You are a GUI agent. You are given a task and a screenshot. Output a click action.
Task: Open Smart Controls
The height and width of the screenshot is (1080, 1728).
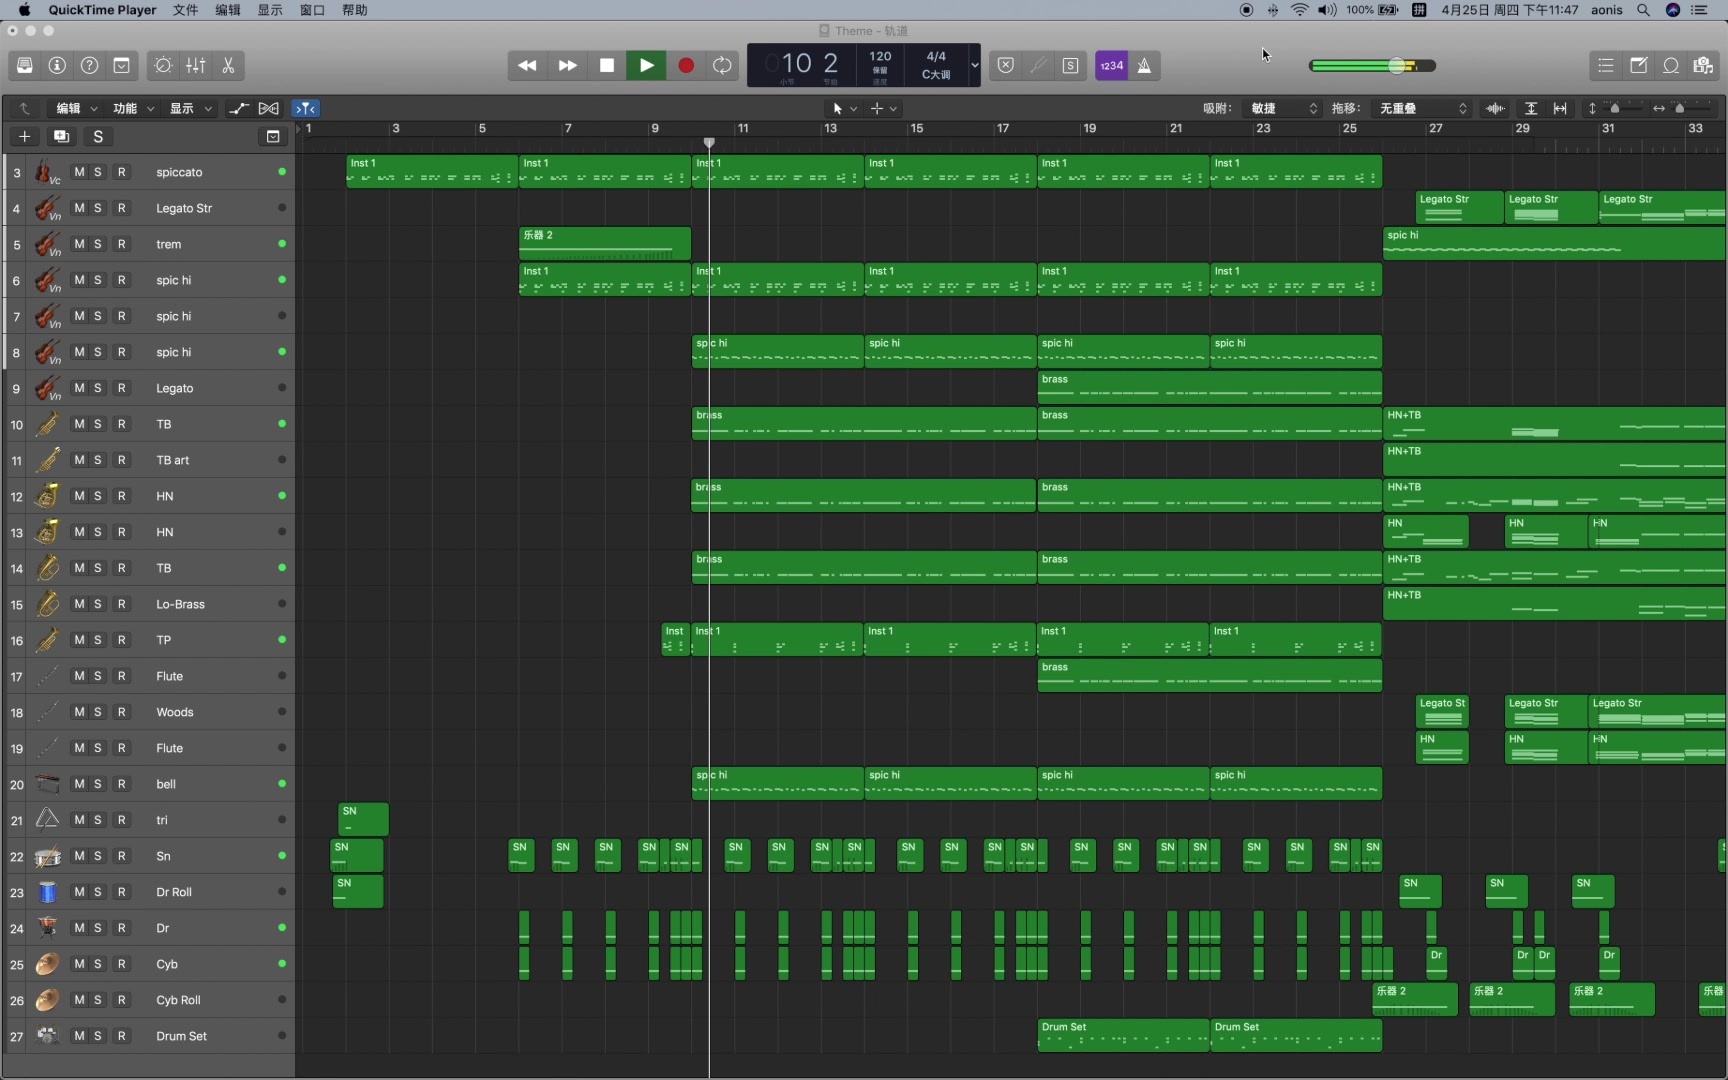[163, 65]
